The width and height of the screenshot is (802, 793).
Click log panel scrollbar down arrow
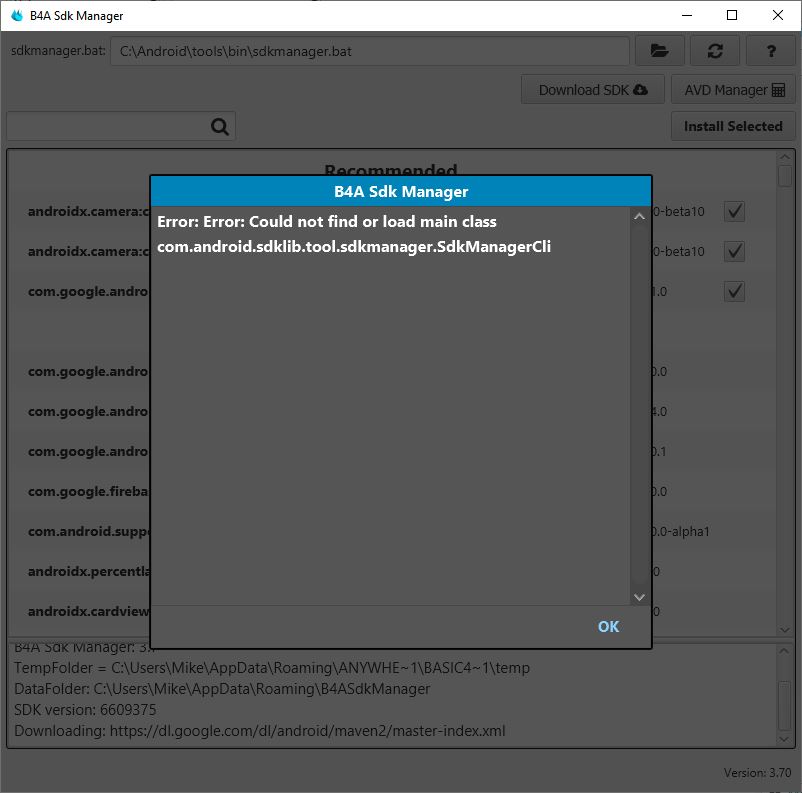(784, 739)
